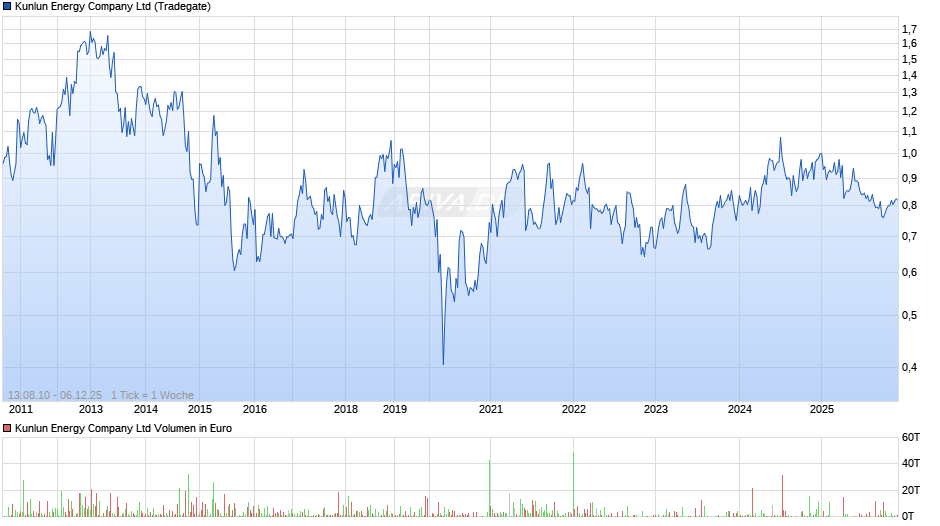Click the 40T volume axis label
940x526 pixels.
pyautogui.click(x=911, y=463)
